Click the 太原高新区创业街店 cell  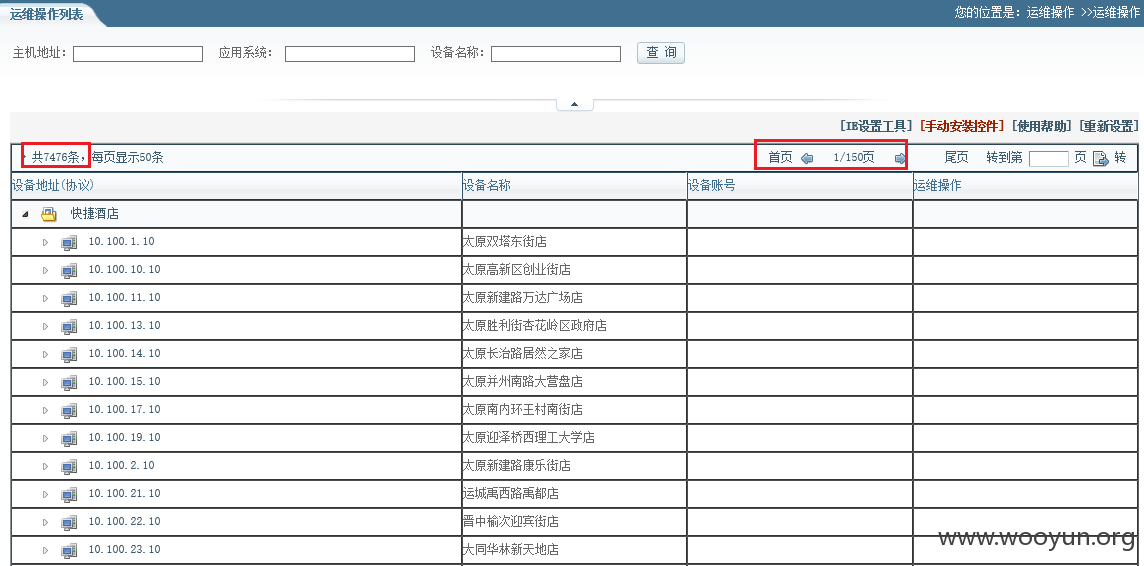574,270
